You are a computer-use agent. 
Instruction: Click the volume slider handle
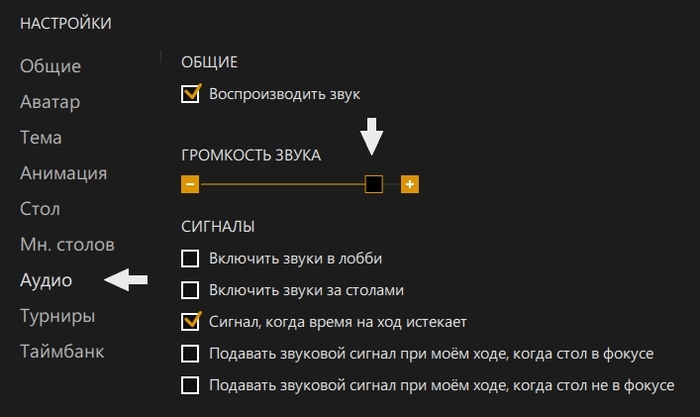point(373,184)
